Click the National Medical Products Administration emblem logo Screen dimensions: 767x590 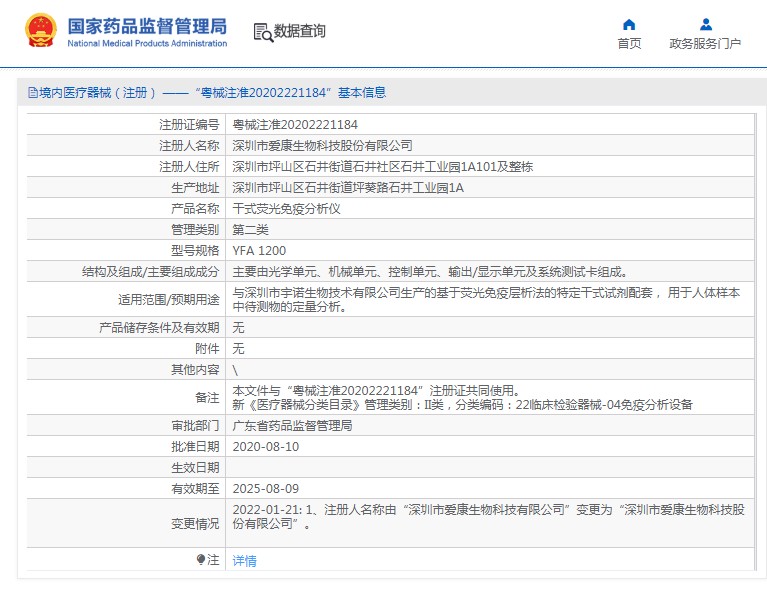pos(41,31)
